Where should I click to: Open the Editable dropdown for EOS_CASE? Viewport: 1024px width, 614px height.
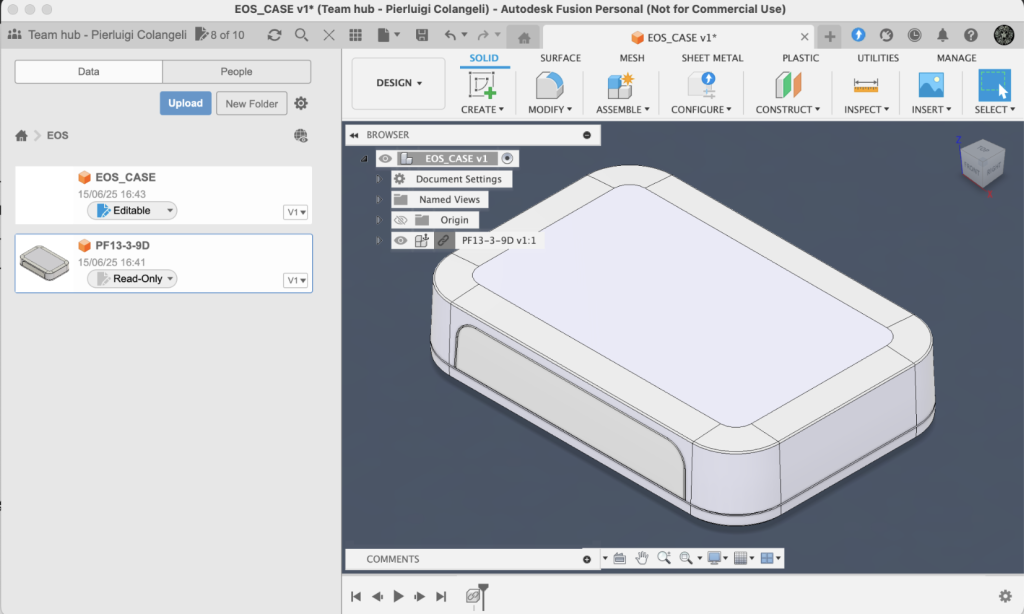point(132,210)
